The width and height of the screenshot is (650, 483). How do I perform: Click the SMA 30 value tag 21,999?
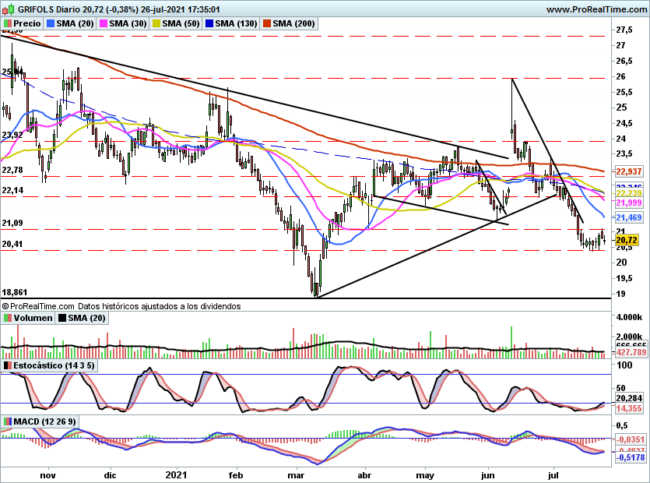tap(629, 202)
